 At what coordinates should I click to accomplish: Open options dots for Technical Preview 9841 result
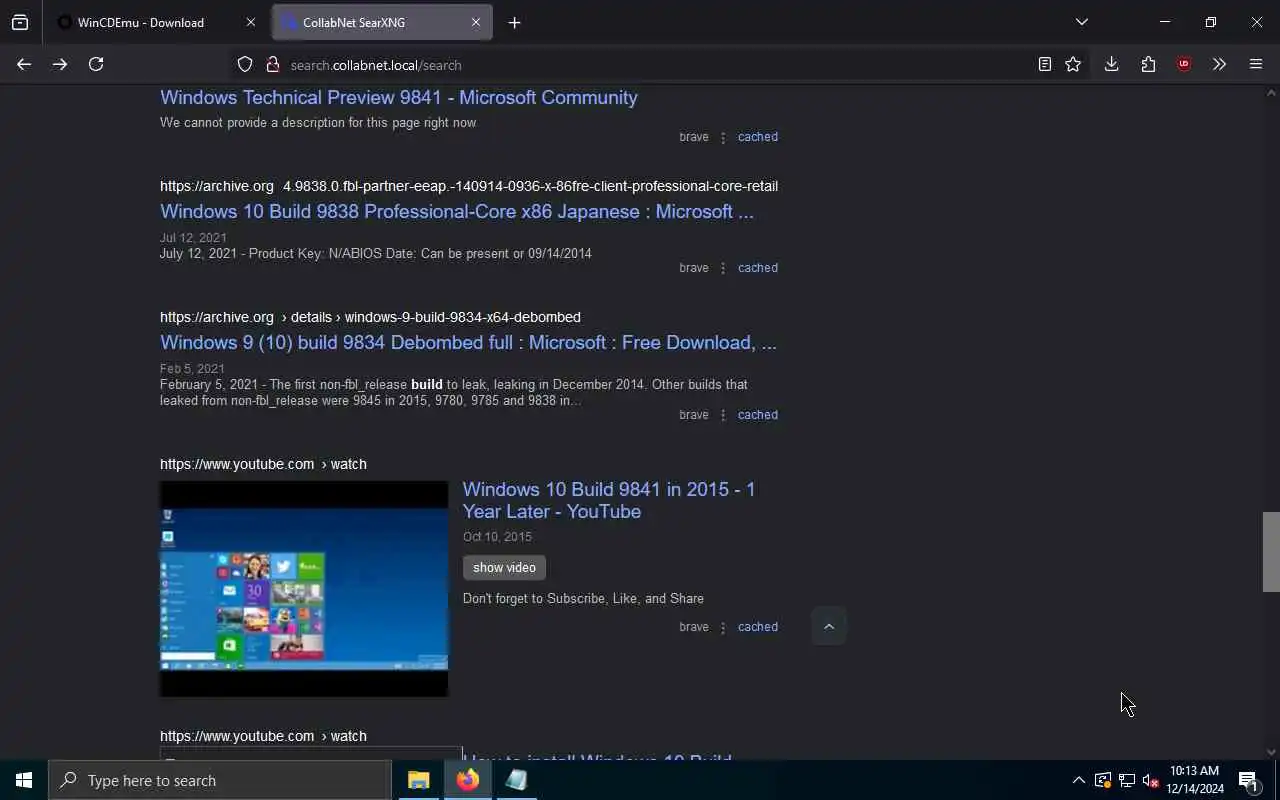[x=723, y=137]
